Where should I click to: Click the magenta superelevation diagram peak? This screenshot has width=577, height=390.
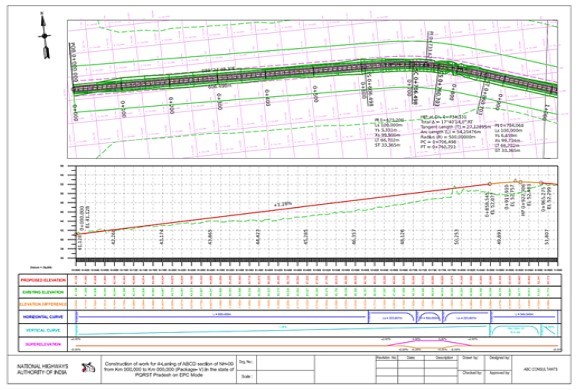[429, 341]
